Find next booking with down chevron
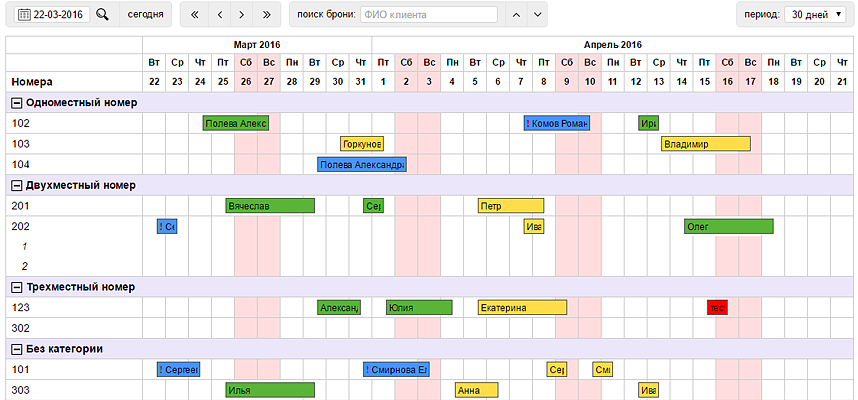This screenshot has height=400, width=858. [x=537, y=15]
